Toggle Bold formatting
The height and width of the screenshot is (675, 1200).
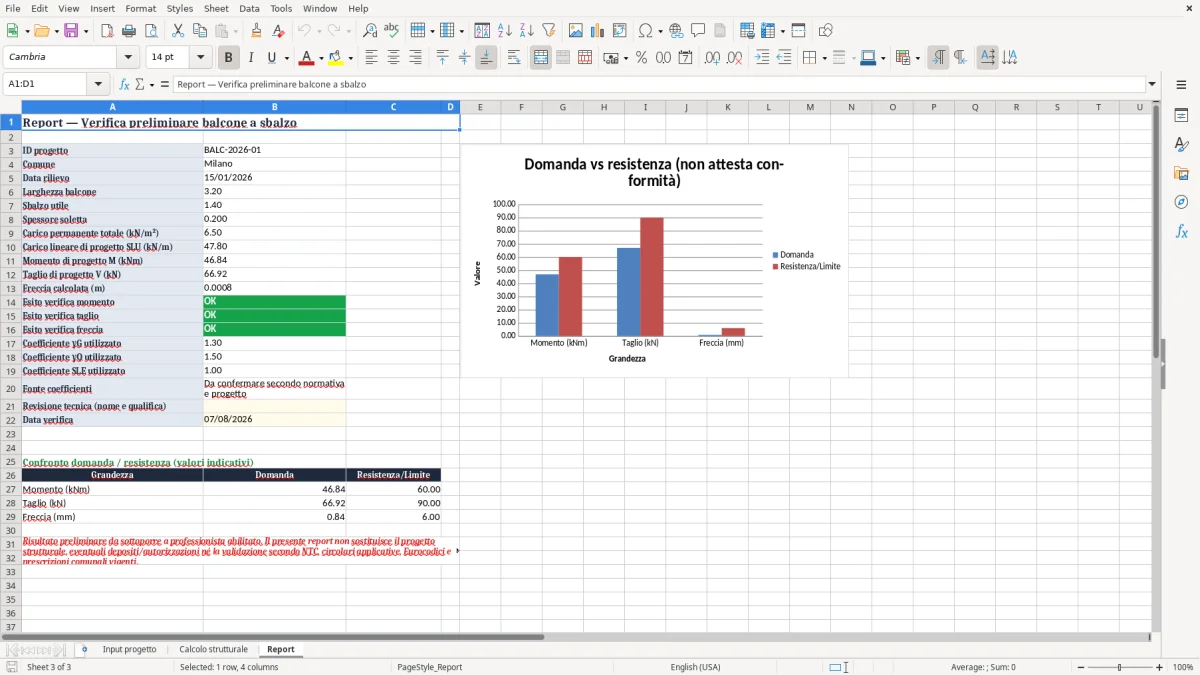click(x=228, y=58)
